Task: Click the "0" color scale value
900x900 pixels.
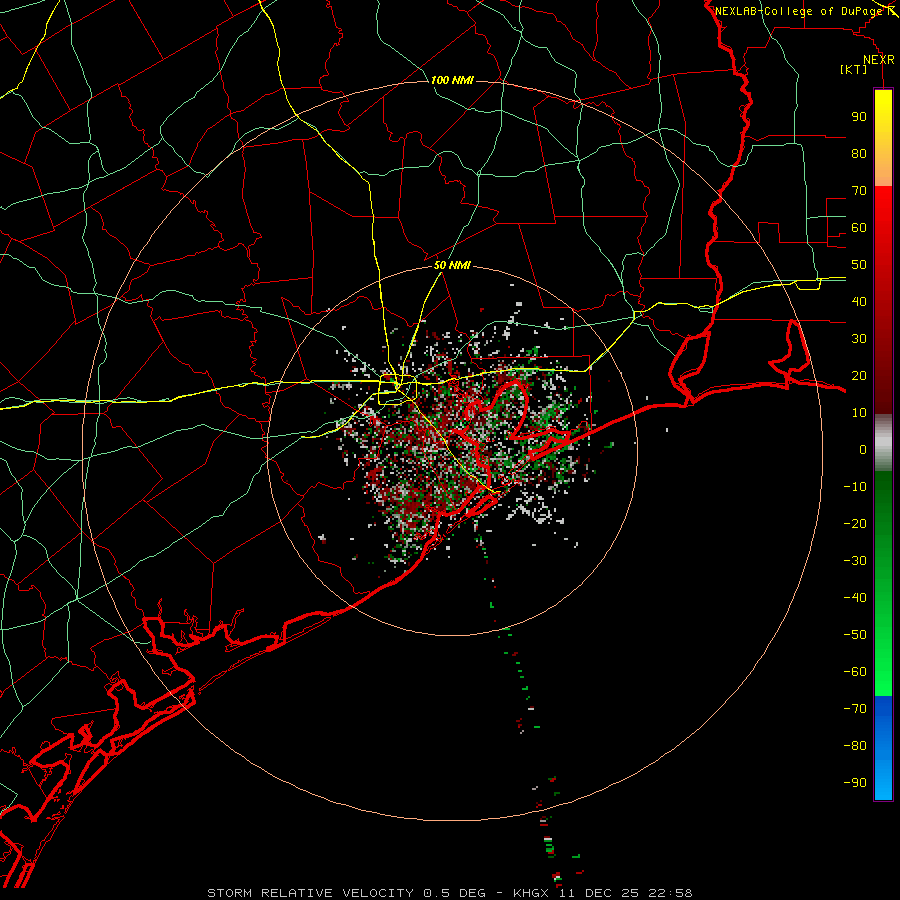Action: pyautogui.click(x=863, y=450)
